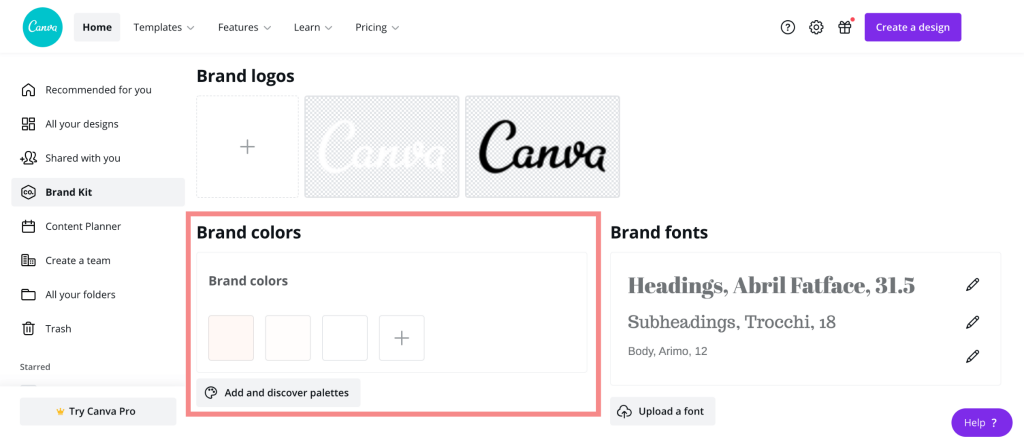Click Create a design button
Image resolution: width=1024 pixels, height=448 pixels.
(x=912, y=27)
